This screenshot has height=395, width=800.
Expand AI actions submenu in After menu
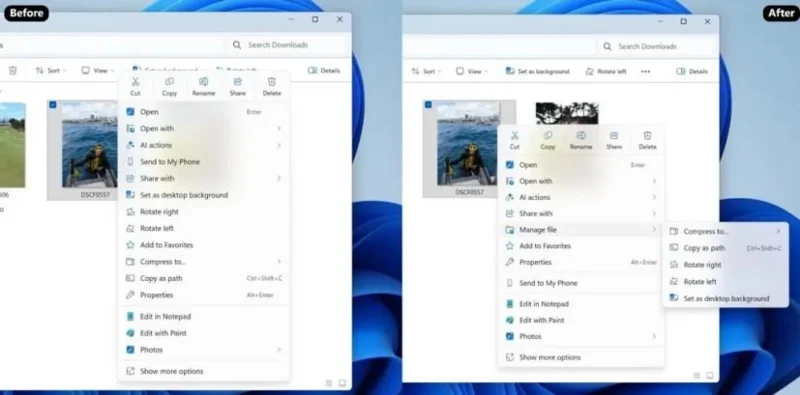(x=581, y=197)
